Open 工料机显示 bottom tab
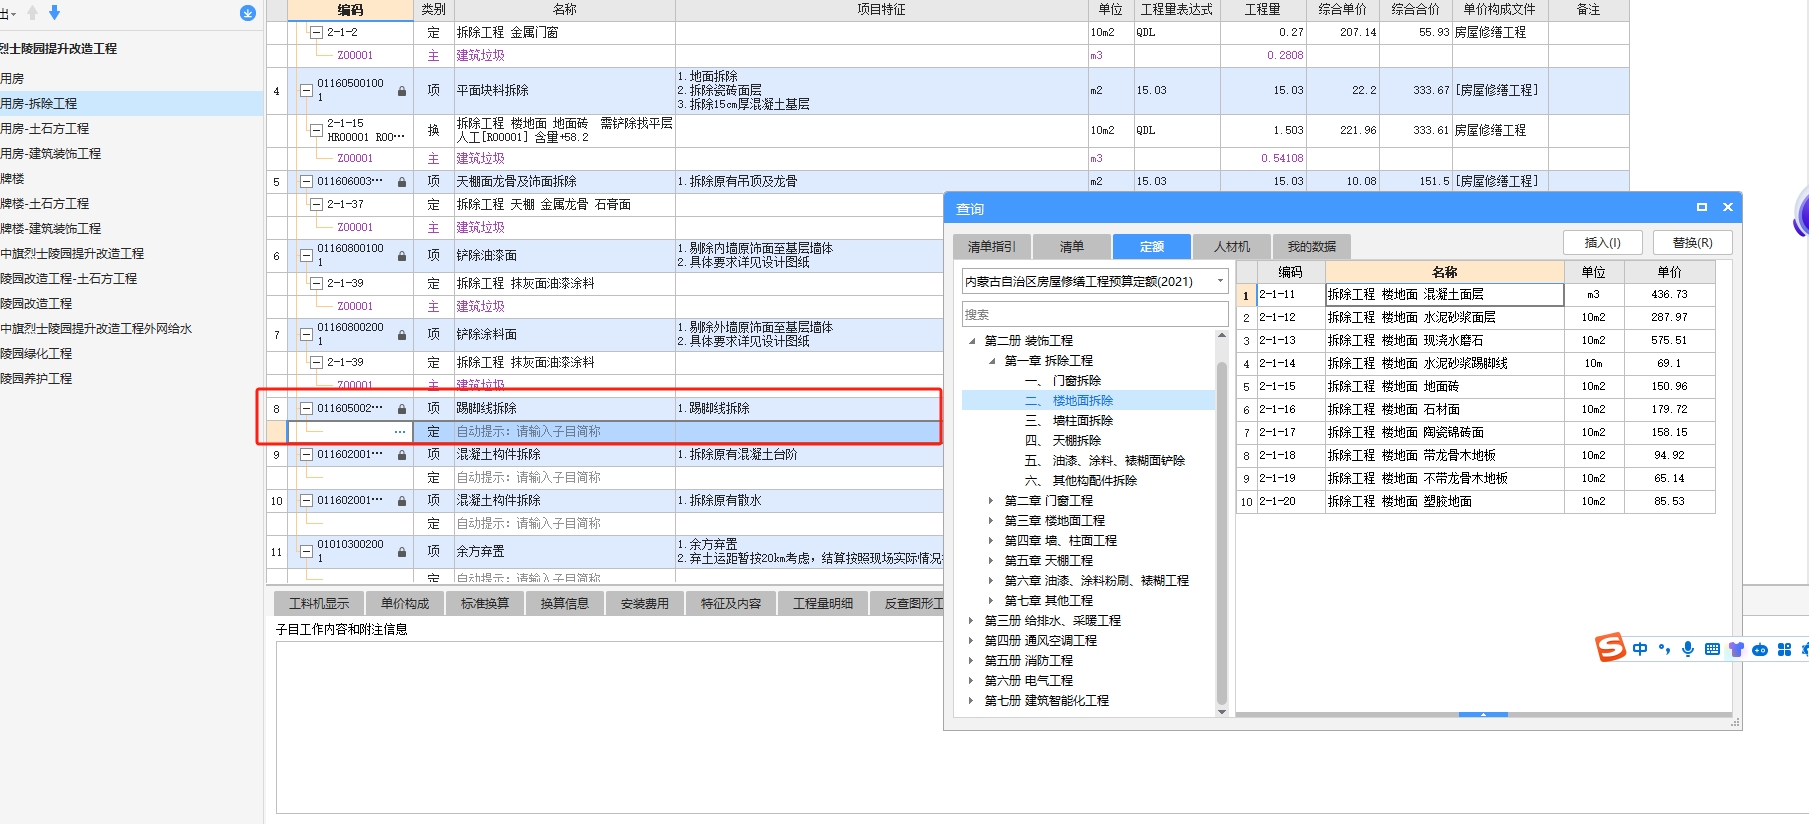This screenshot has height=824, width=1809. pos(319,603)
